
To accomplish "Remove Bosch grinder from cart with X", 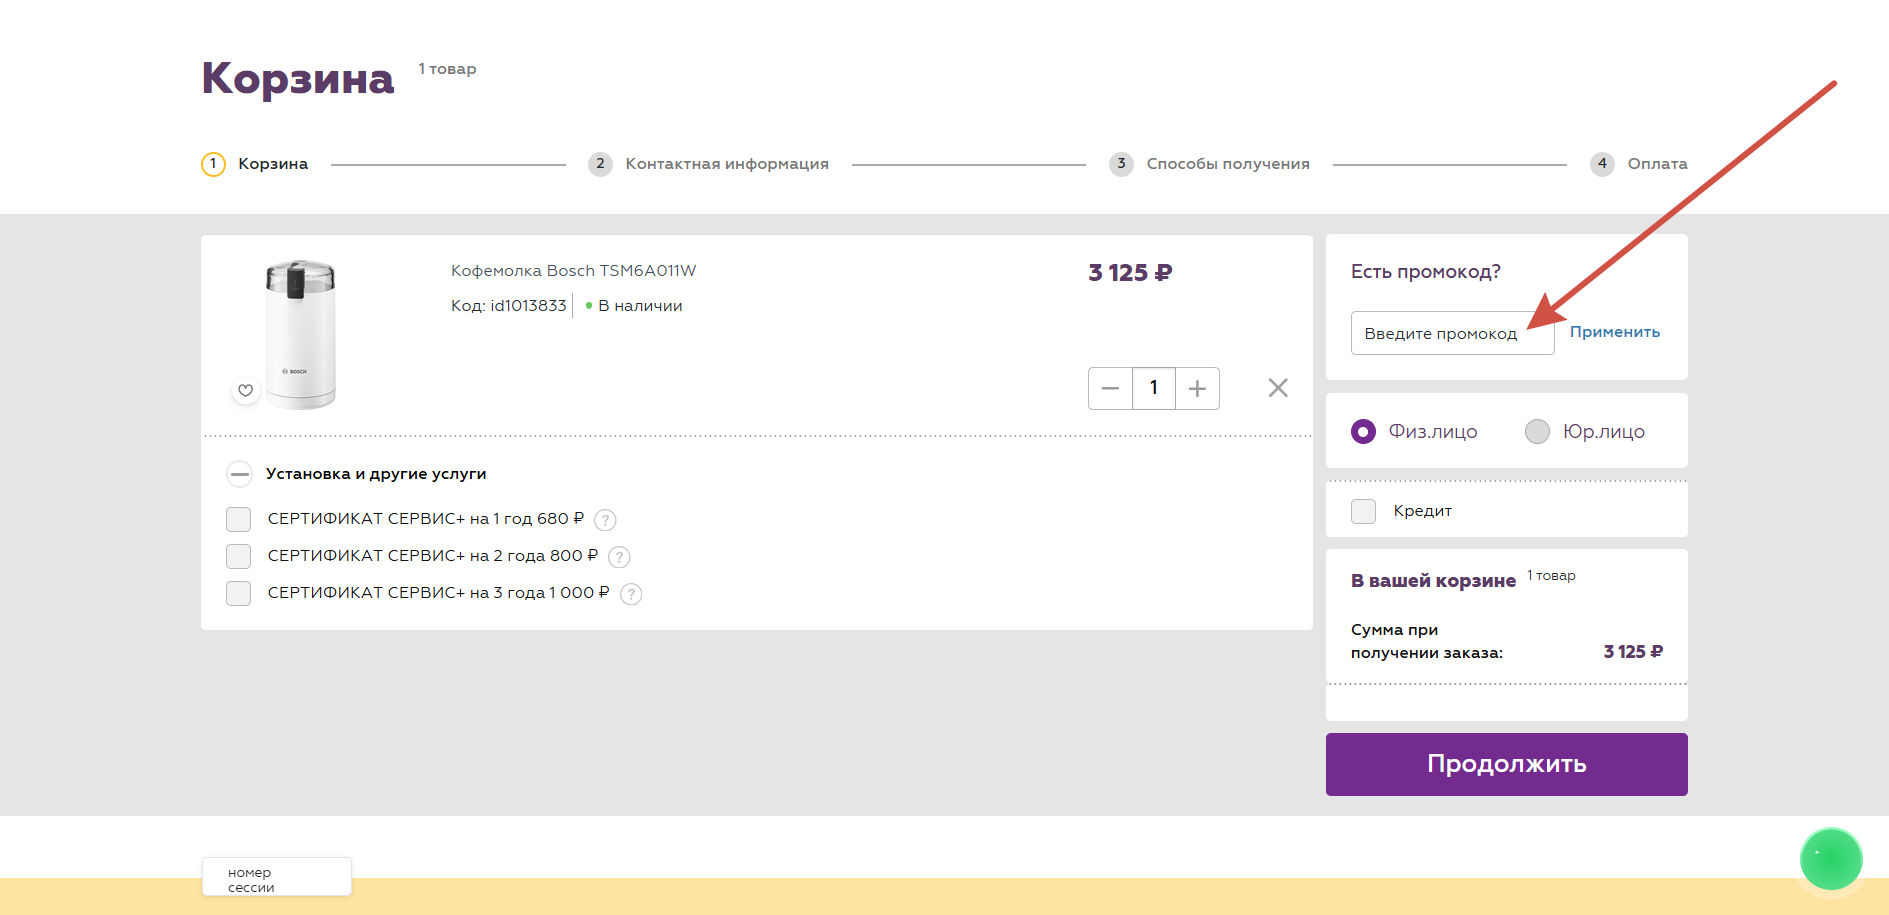I will pyautogui.click(x=1278, y=388).
